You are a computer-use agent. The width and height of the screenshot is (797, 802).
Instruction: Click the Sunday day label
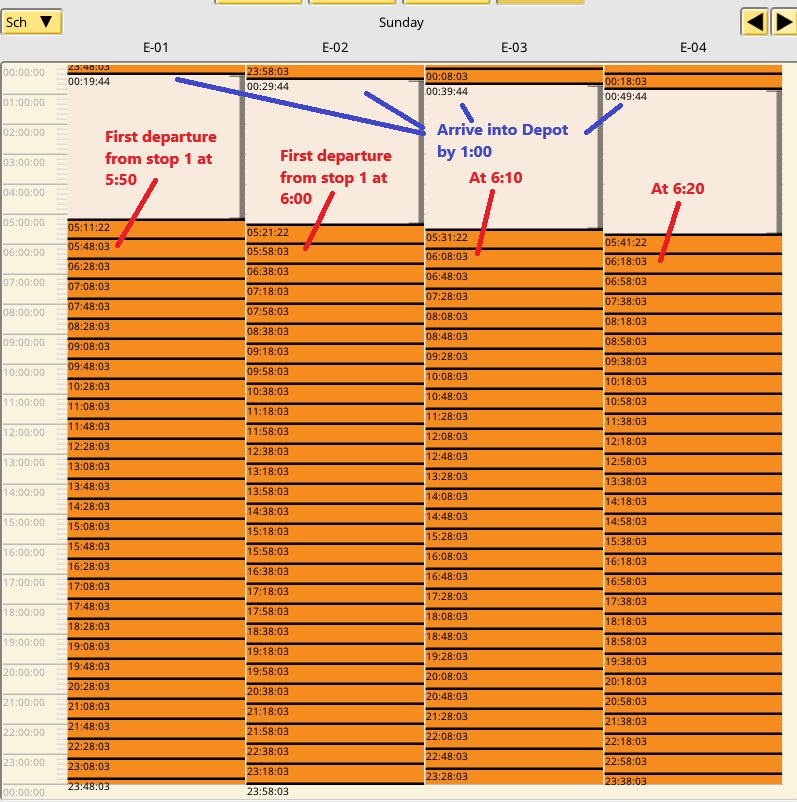pos(401,23)
